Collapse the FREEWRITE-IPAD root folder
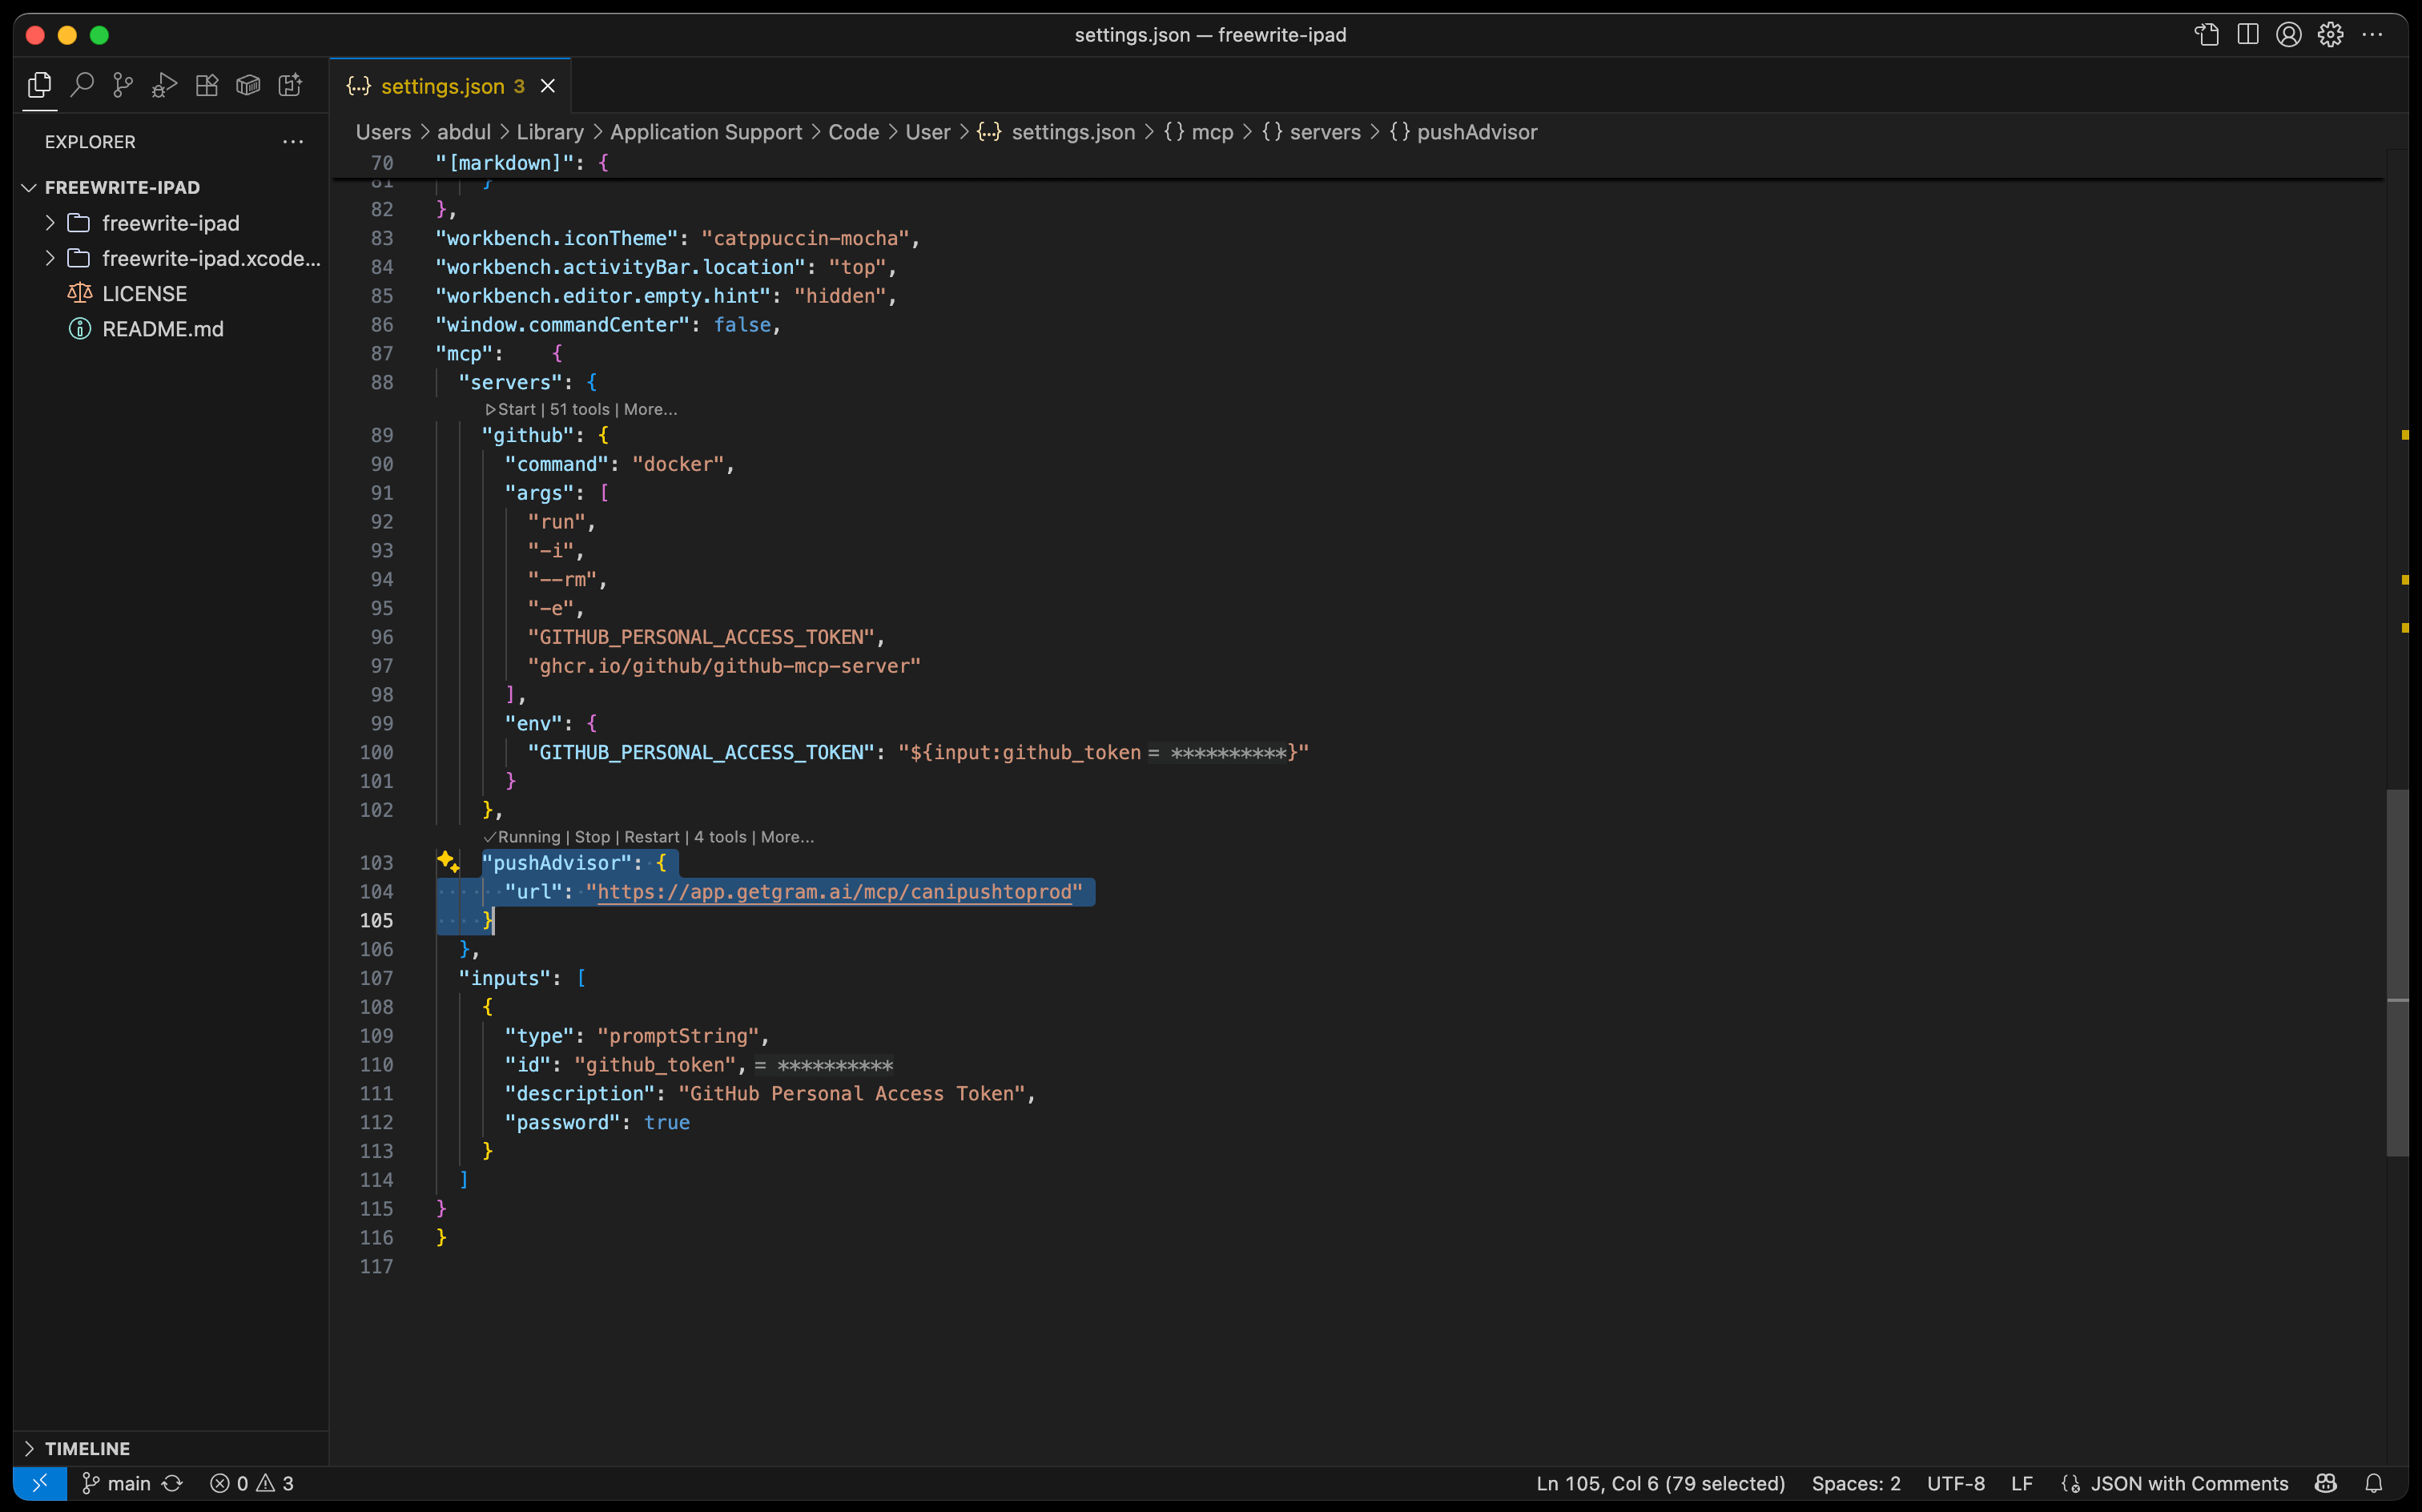Screen dimensions: 2422x1512 point(29,188)
